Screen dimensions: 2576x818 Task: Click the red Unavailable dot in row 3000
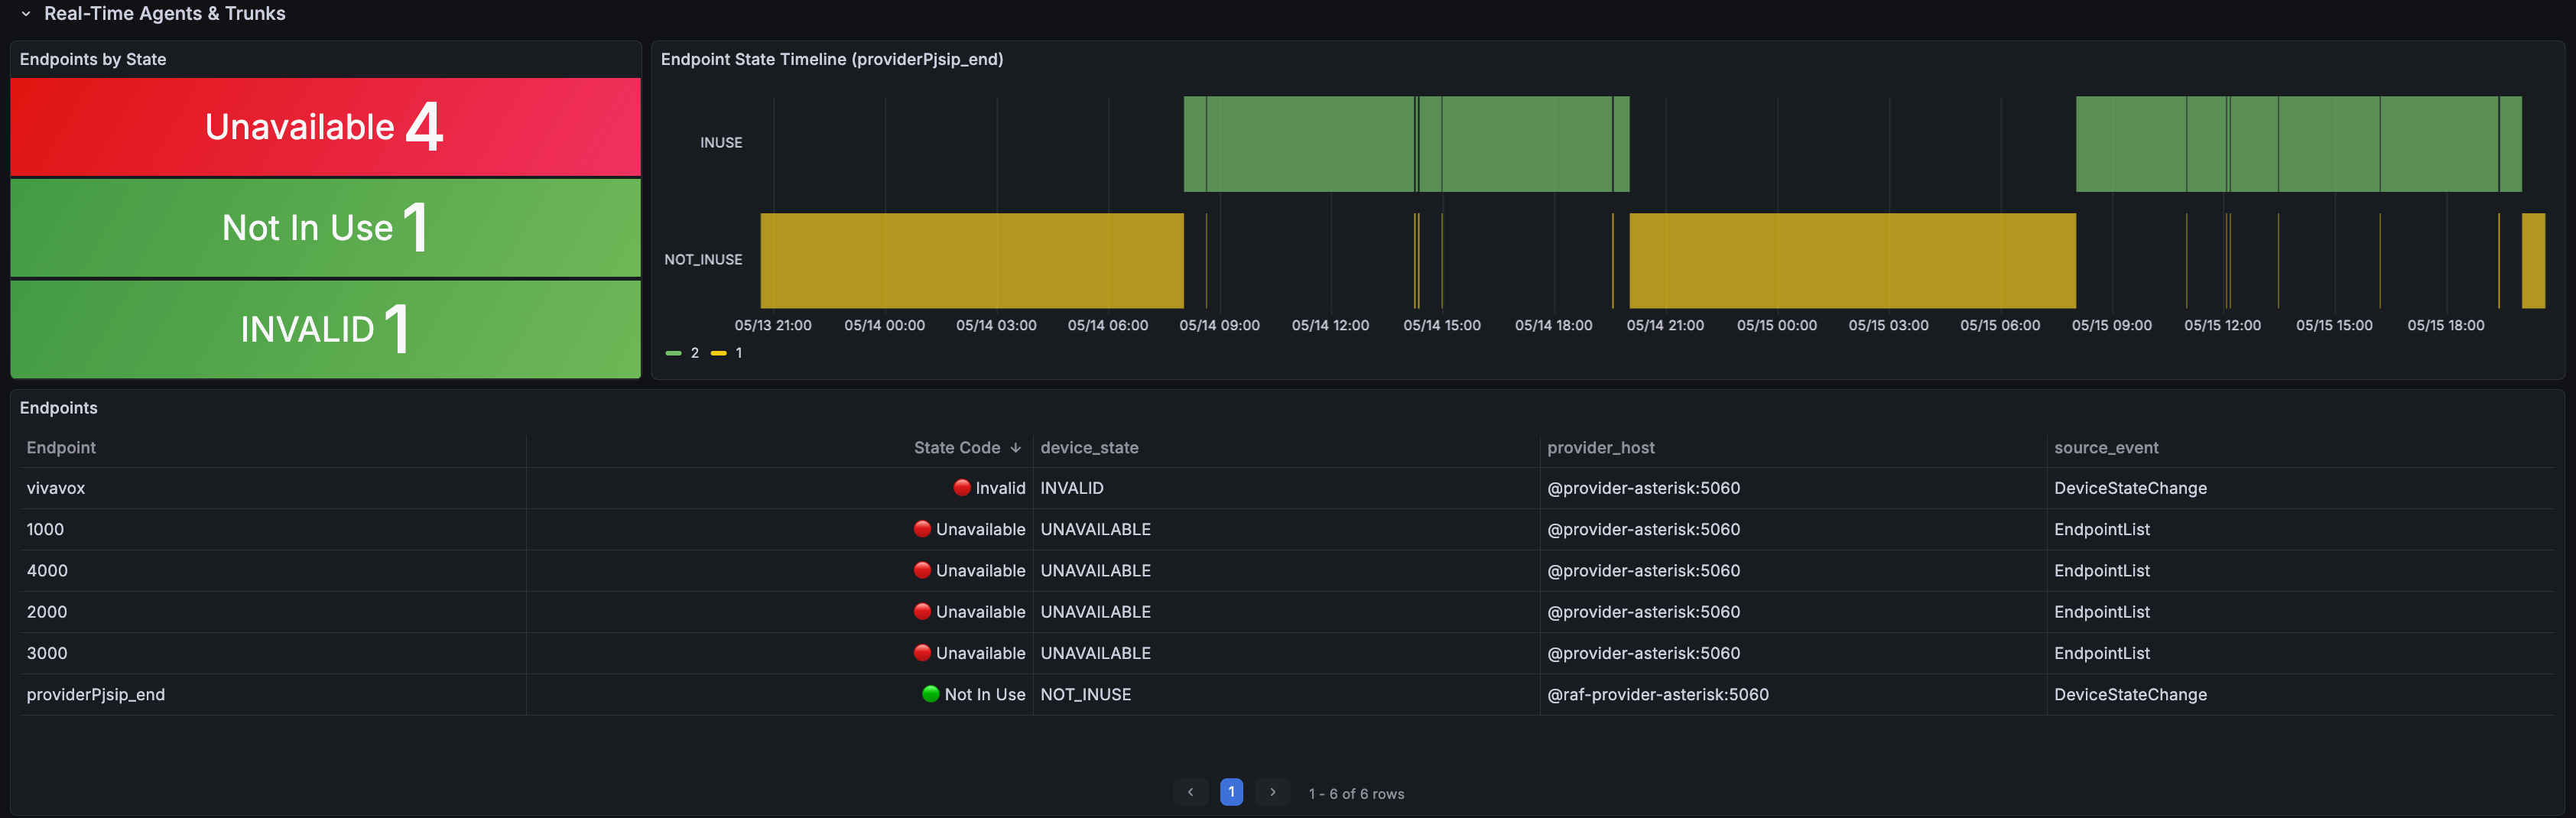click(x=922, y=652)
